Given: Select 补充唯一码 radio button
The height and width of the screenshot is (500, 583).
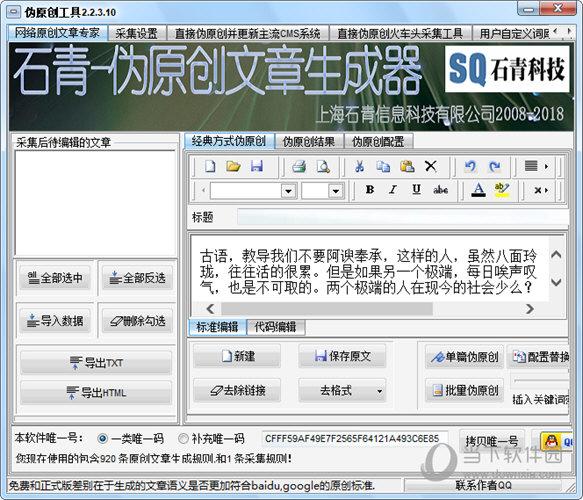Looking at the screenshot, I should [x=183, y=439].
